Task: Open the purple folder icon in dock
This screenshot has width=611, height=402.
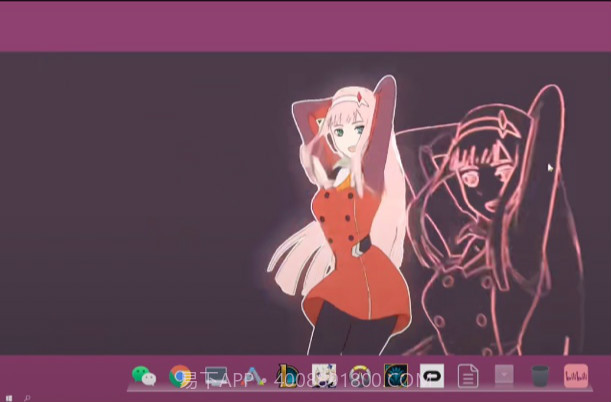Action: [x=504, y=377]
